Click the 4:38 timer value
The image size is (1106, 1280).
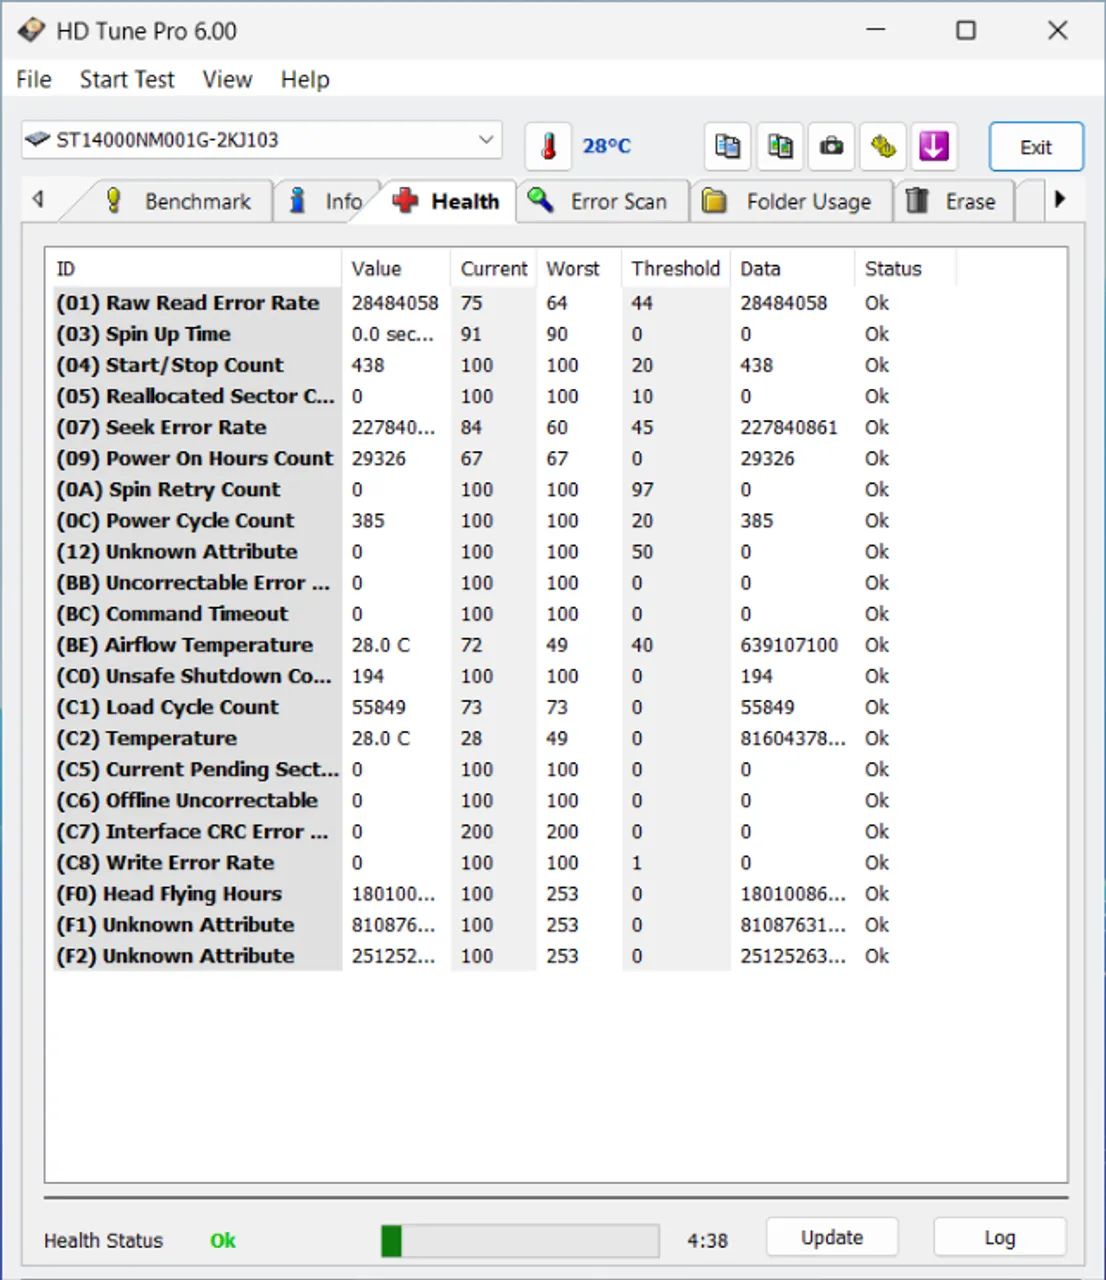click(707, 1240)
